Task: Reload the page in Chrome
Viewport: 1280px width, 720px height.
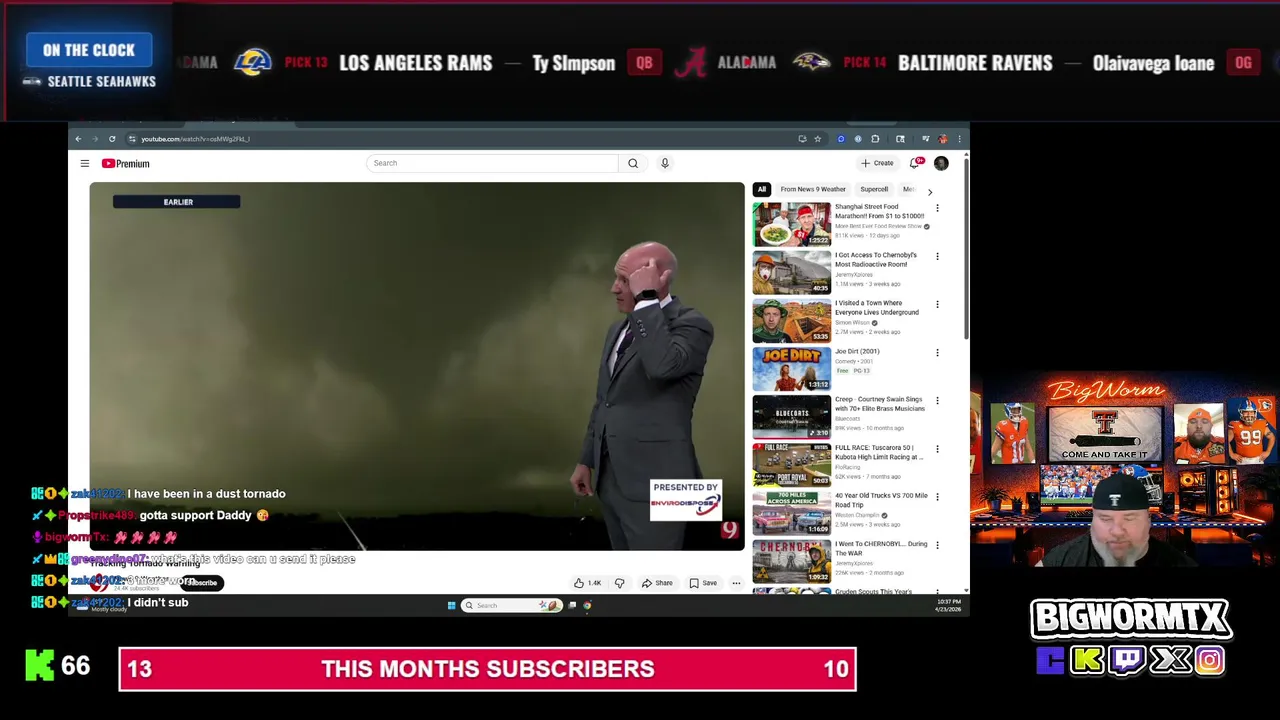Action: point(112,139)
